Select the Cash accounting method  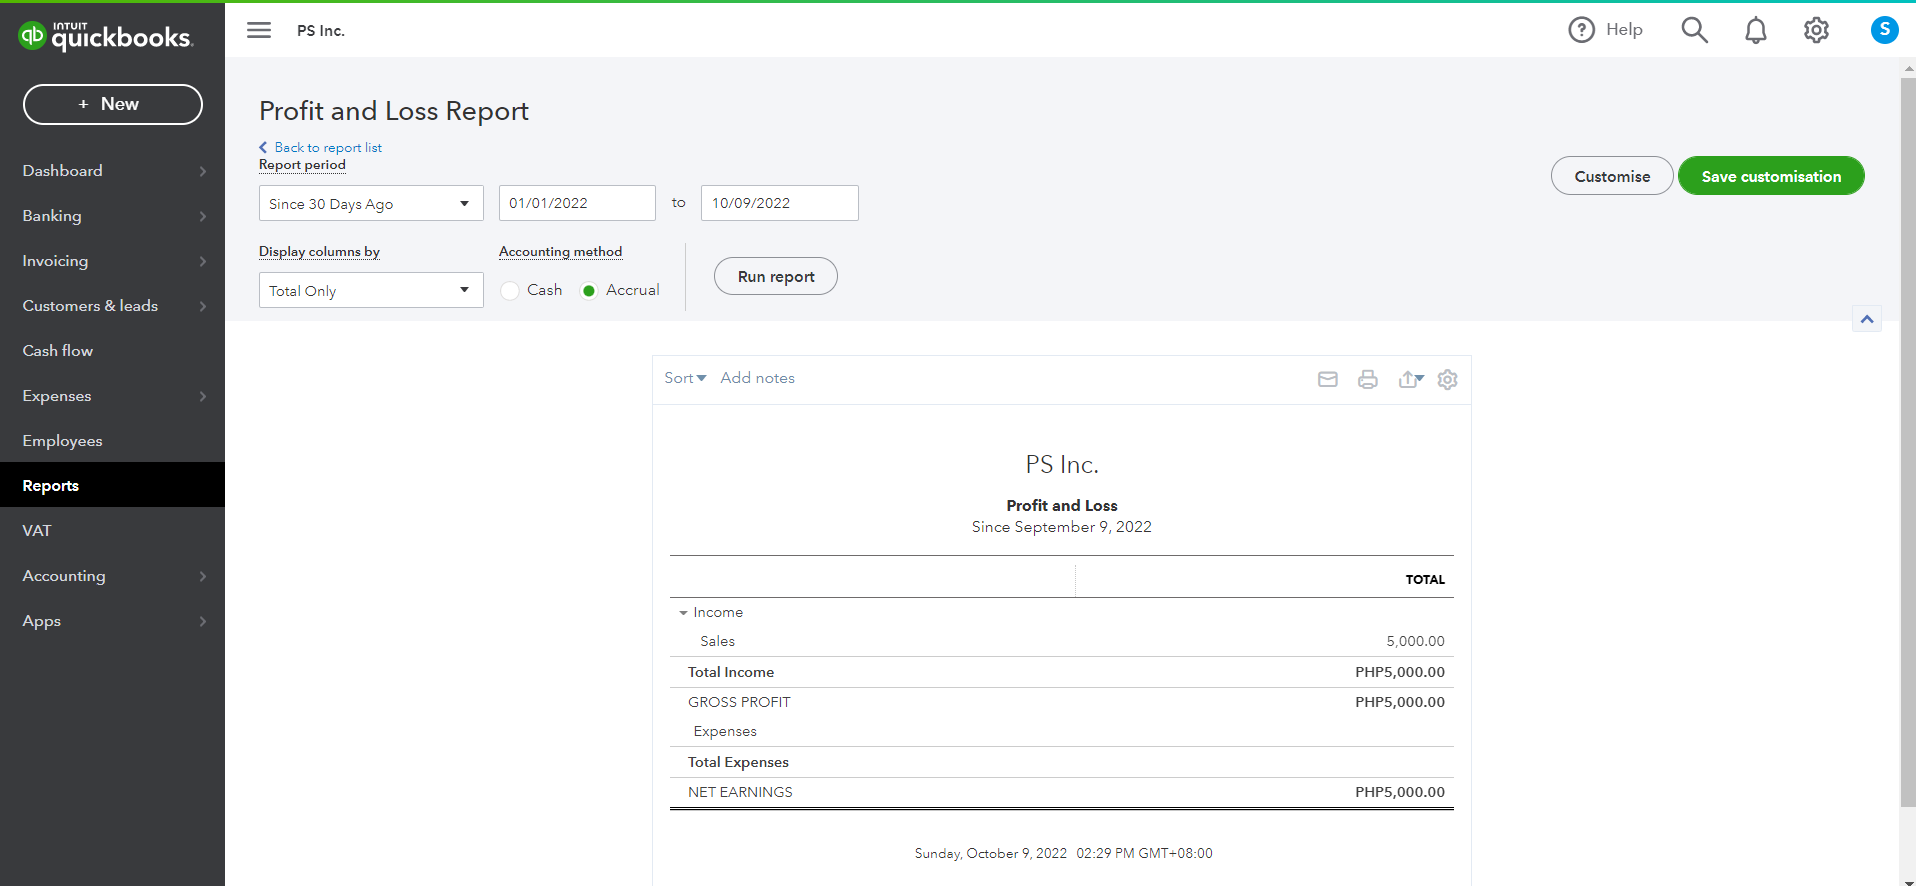pos(510,290)
